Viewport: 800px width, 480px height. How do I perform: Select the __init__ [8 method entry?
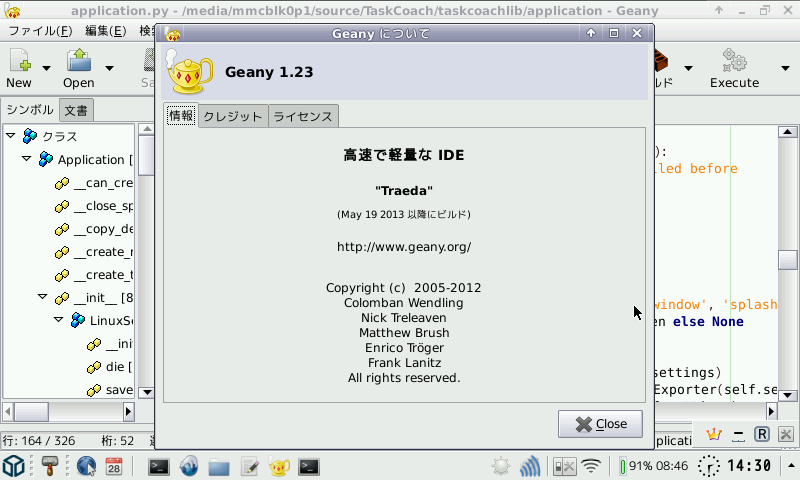click(x=94, y=298)
